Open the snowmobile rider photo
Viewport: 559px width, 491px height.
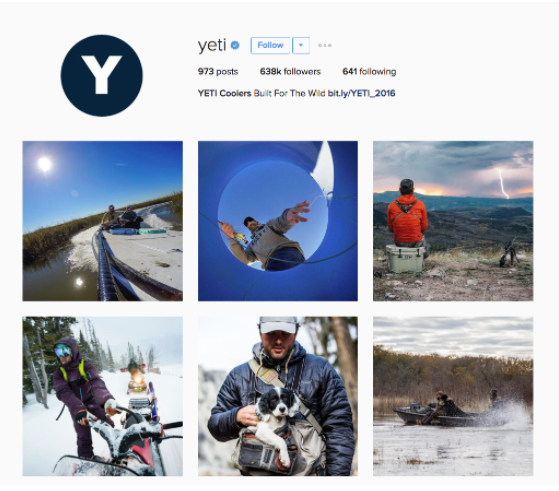[103, 396]
